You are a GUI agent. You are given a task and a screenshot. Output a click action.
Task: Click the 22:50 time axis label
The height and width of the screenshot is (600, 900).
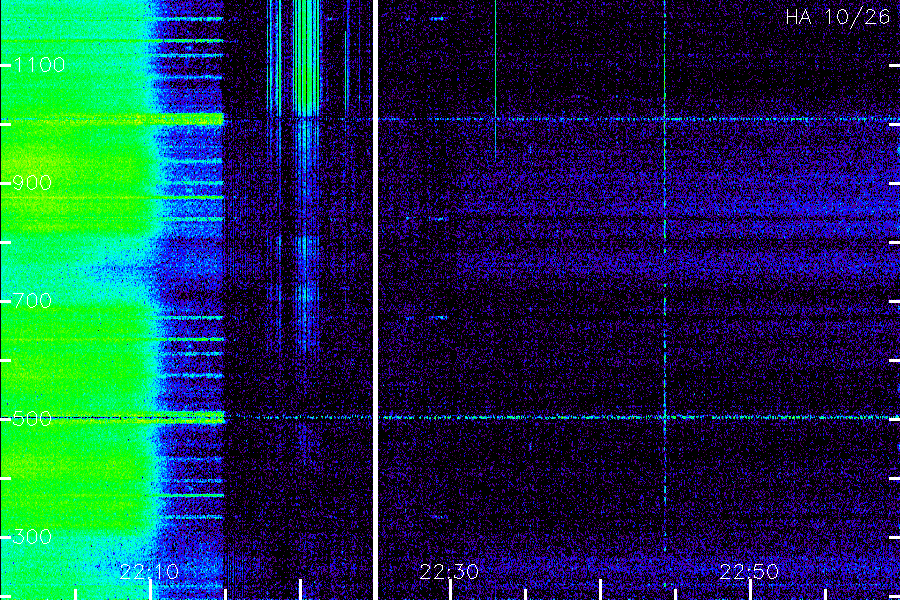749,571
